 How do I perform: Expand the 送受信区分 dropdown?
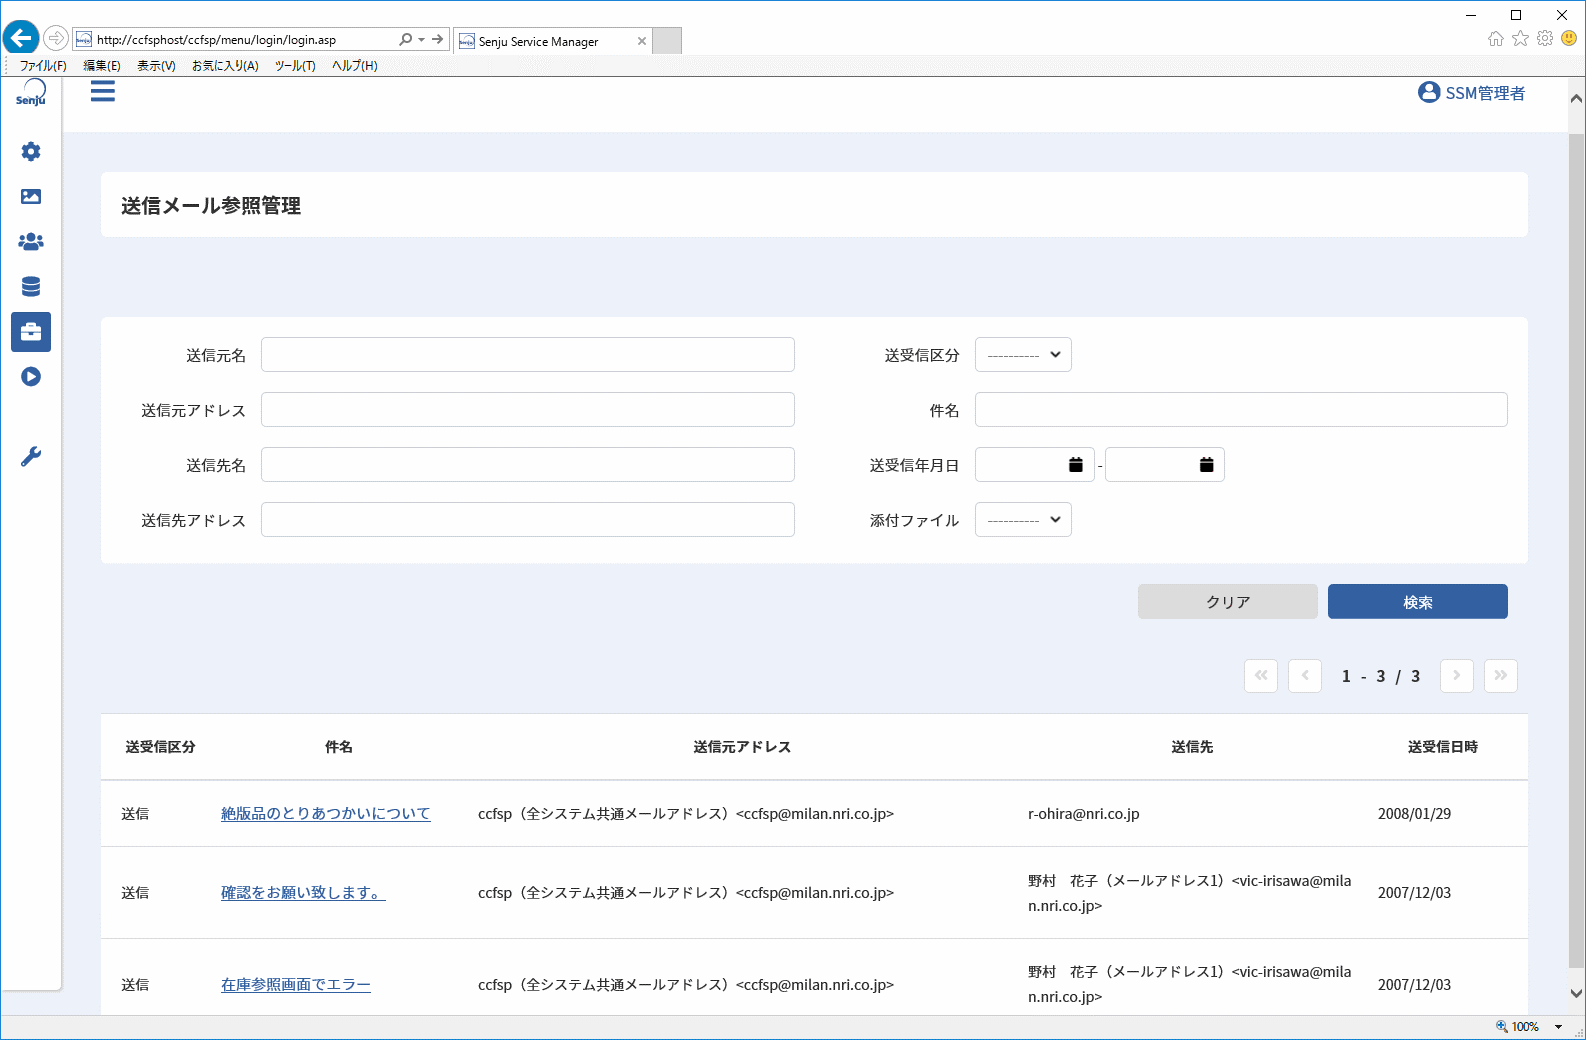tap(1023, 355)
